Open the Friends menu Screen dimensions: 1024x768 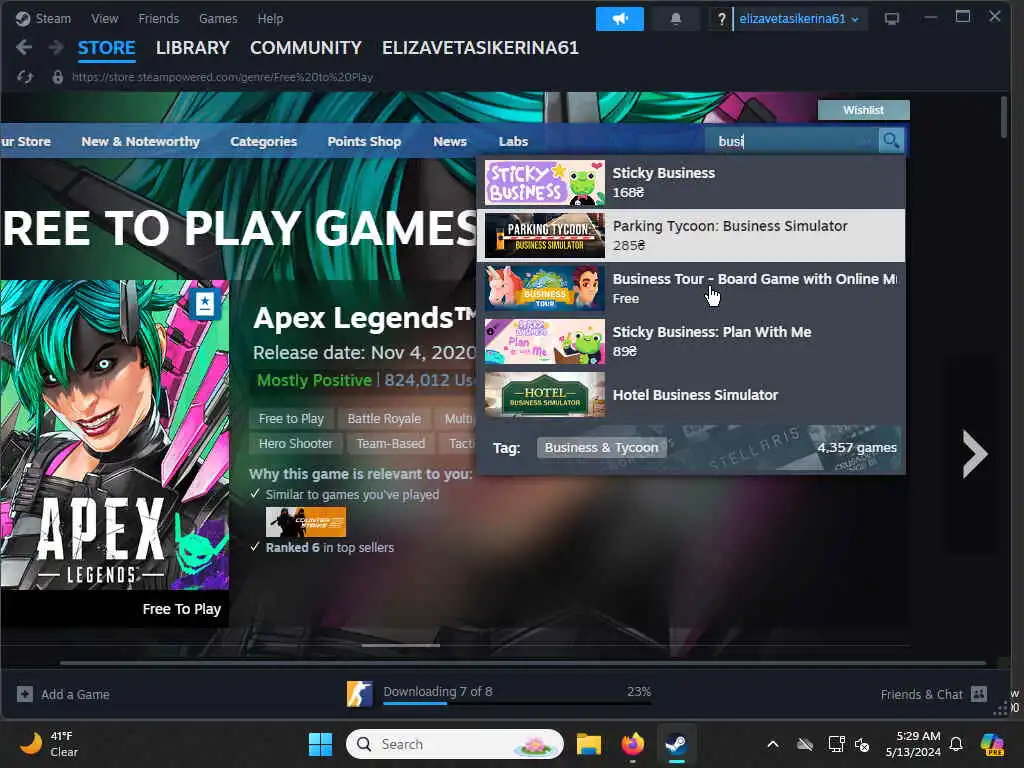click(159, 18)
